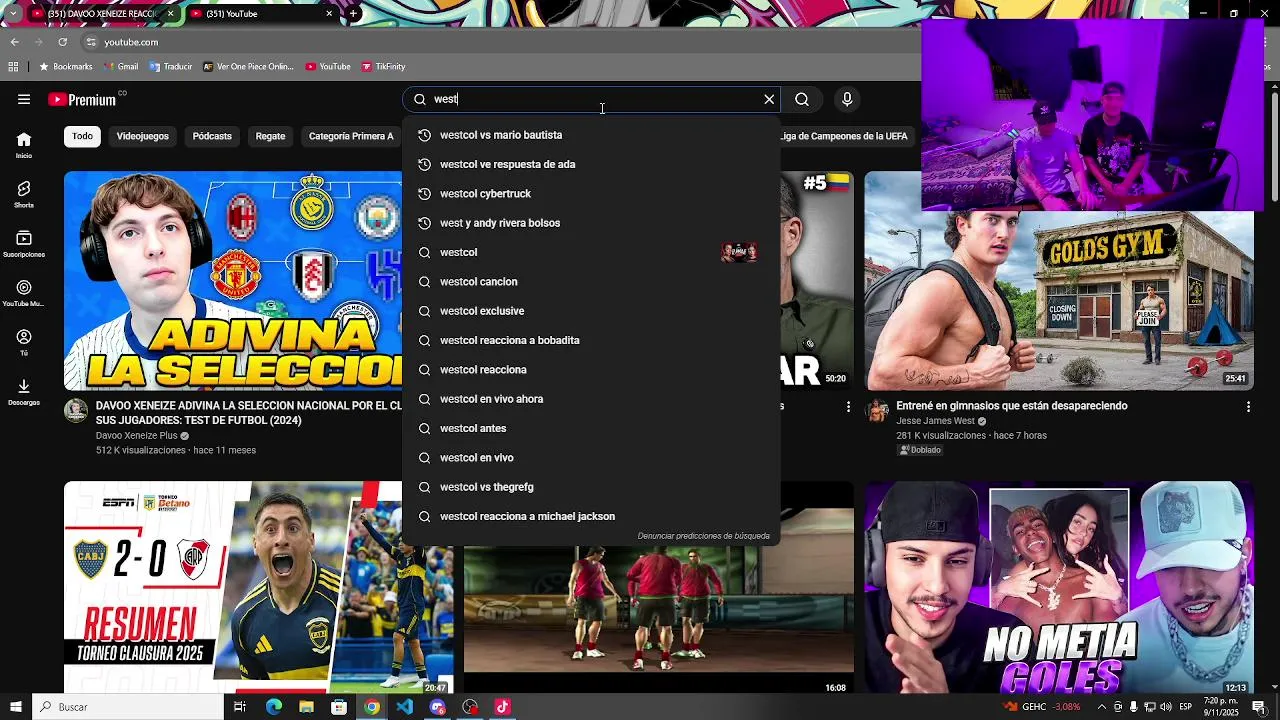Open Shorts in the sidebar
The image size is (1280, 720).
coord(24,194)
